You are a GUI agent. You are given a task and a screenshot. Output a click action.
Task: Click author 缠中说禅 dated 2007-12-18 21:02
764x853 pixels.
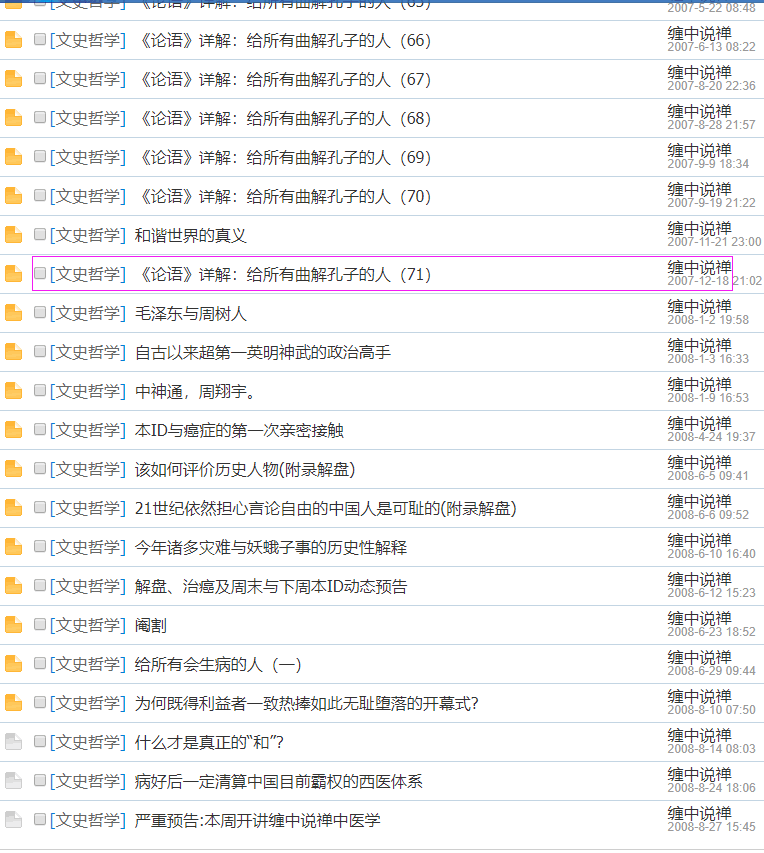tap(699, 268)
